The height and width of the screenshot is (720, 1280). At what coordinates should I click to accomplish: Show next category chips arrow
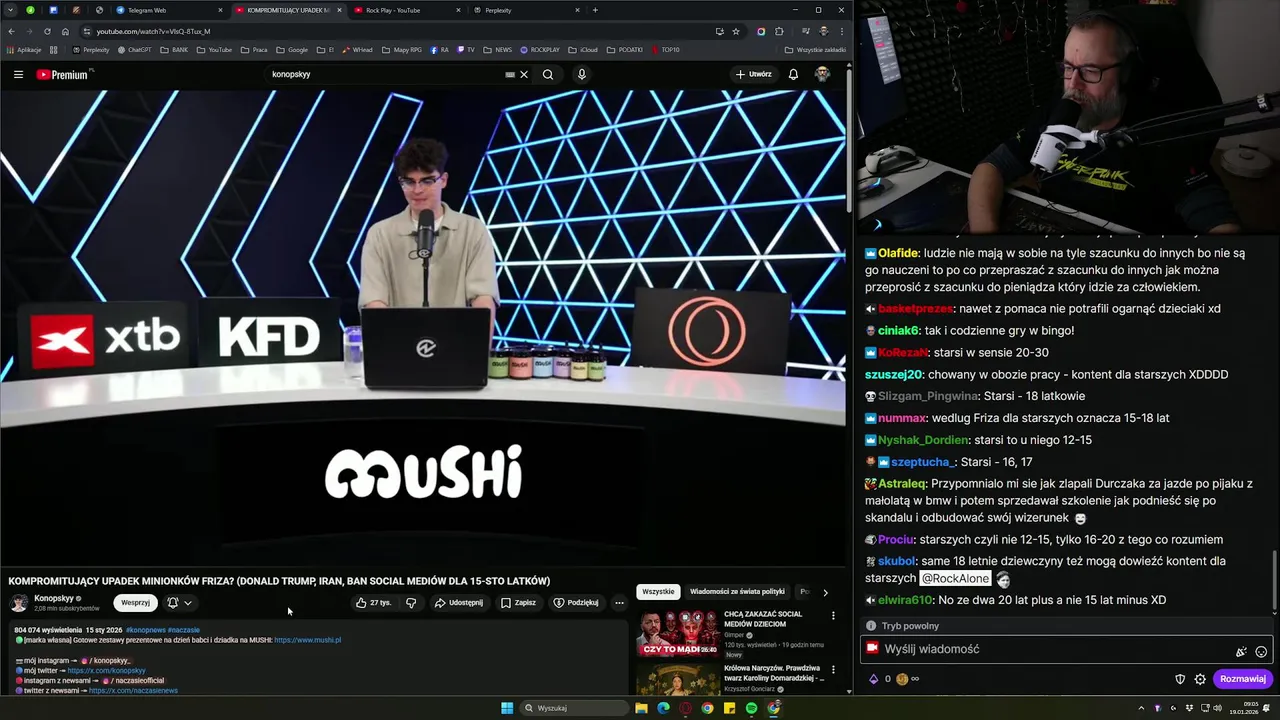(825, 592)
